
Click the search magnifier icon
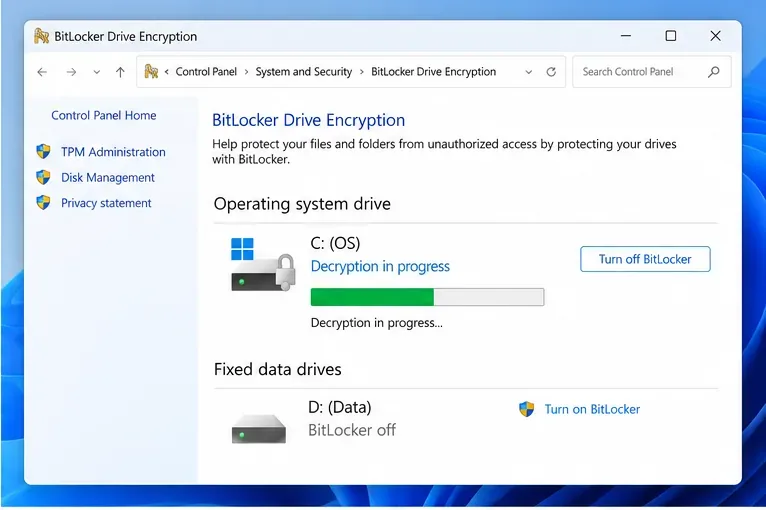click(x=714, y=72)
